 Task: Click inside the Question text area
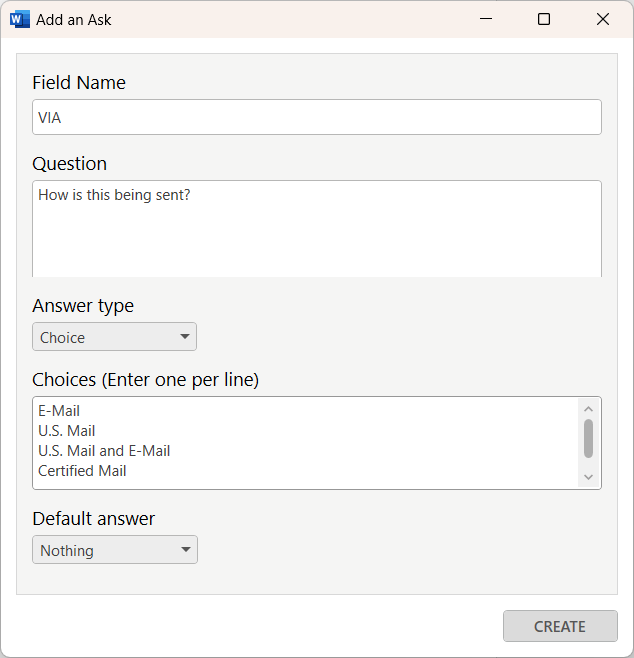tap(317, 229)
